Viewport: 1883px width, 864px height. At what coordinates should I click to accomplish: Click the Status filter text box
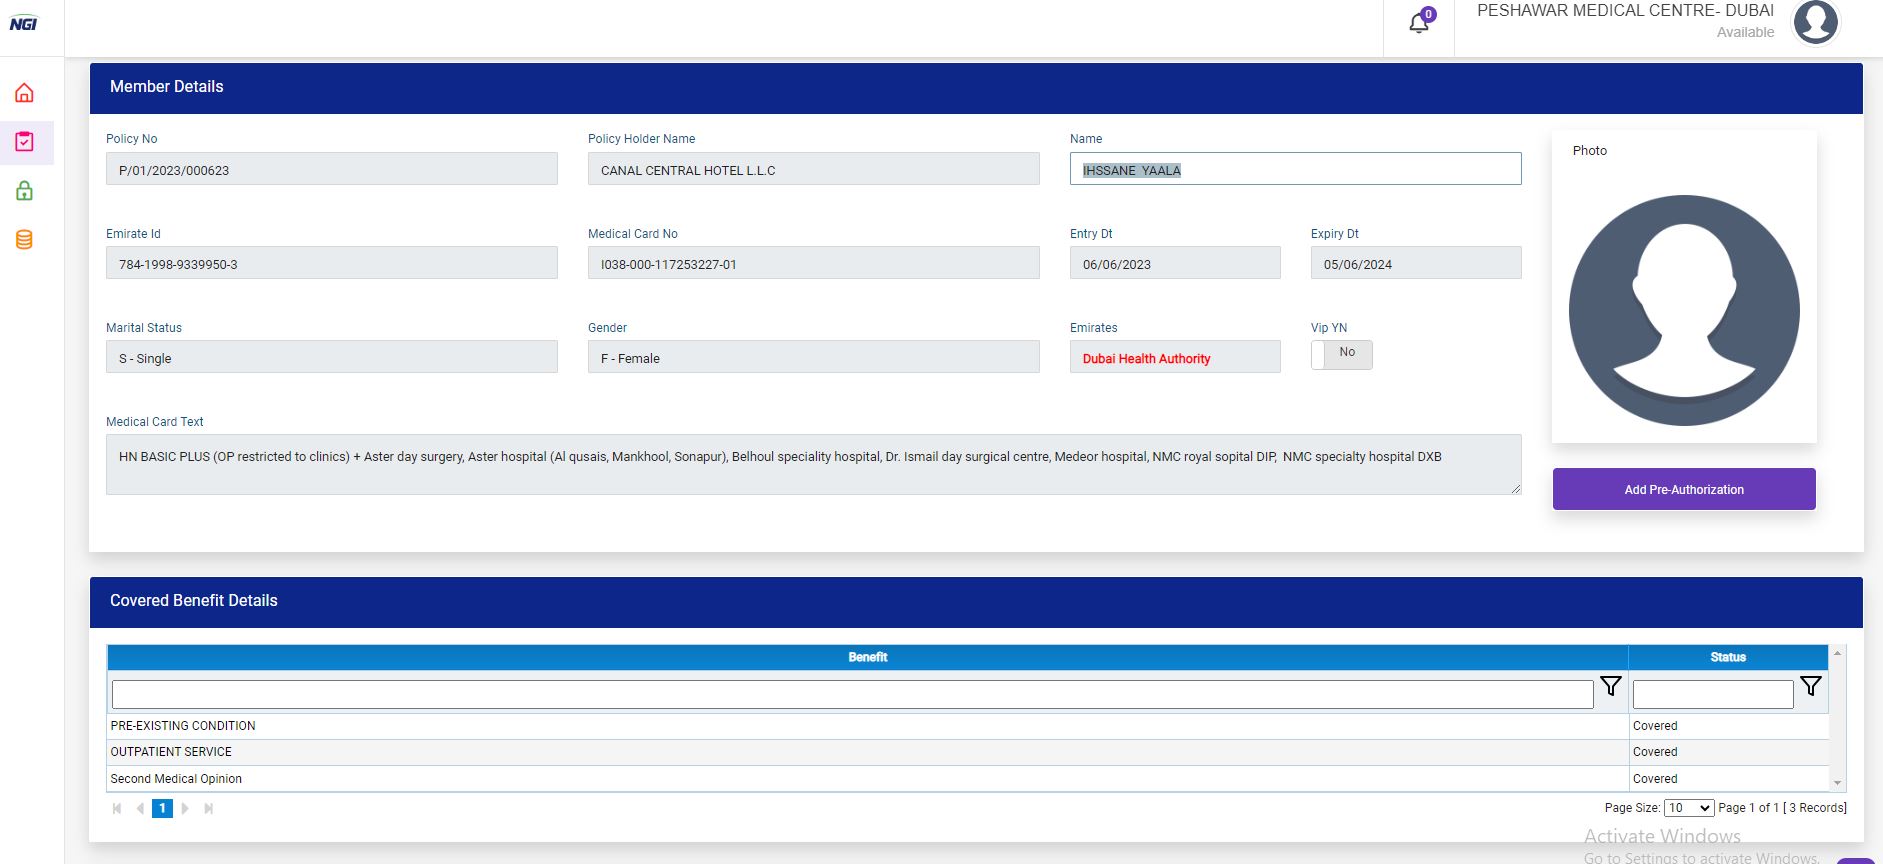pos(1713,694)
